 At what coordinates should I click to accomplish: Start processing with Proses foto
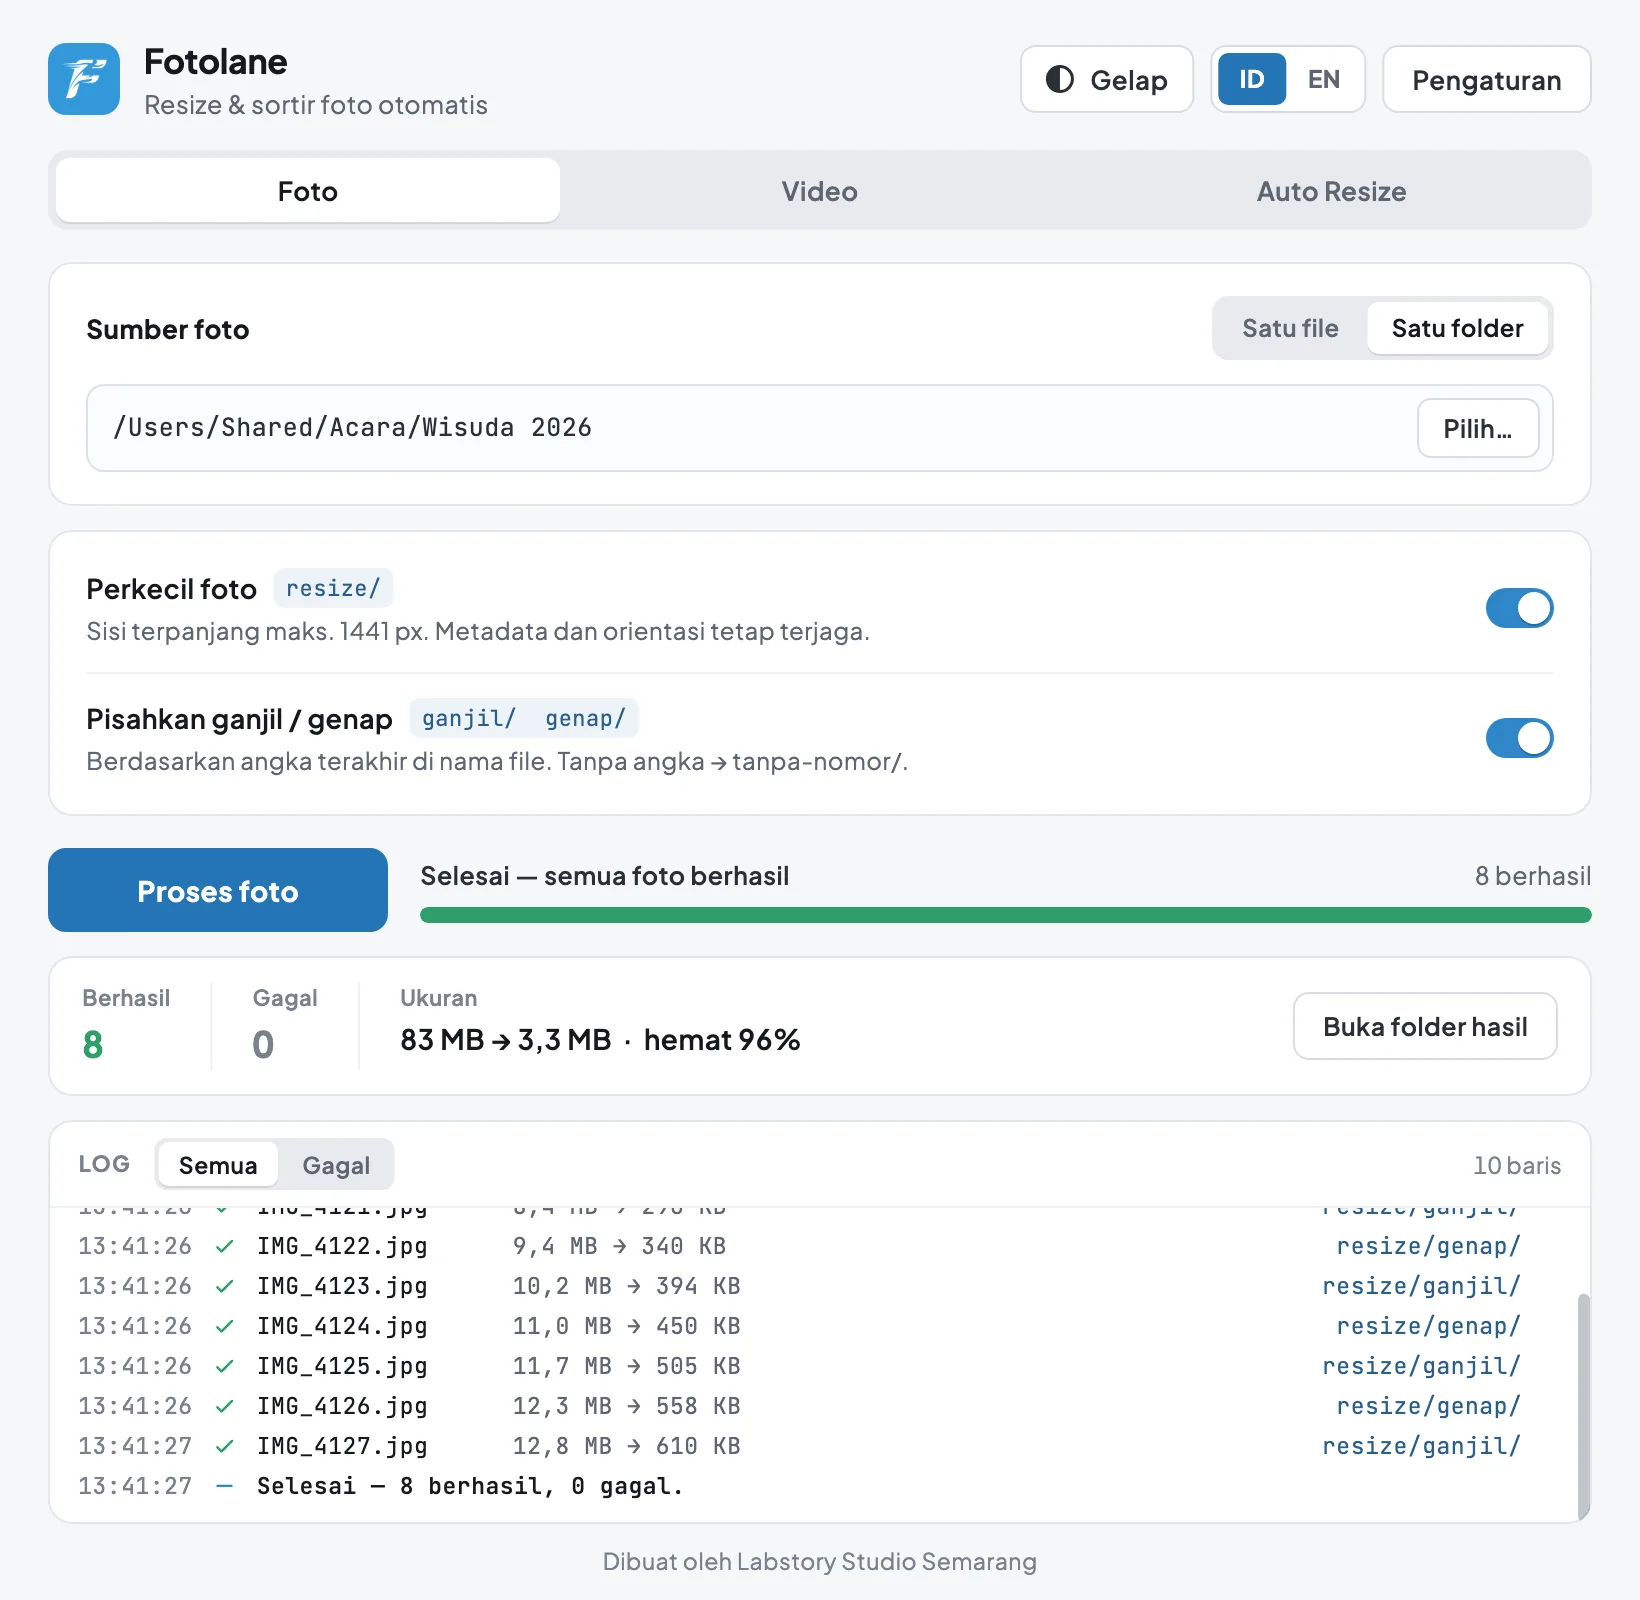click(218, 890)
